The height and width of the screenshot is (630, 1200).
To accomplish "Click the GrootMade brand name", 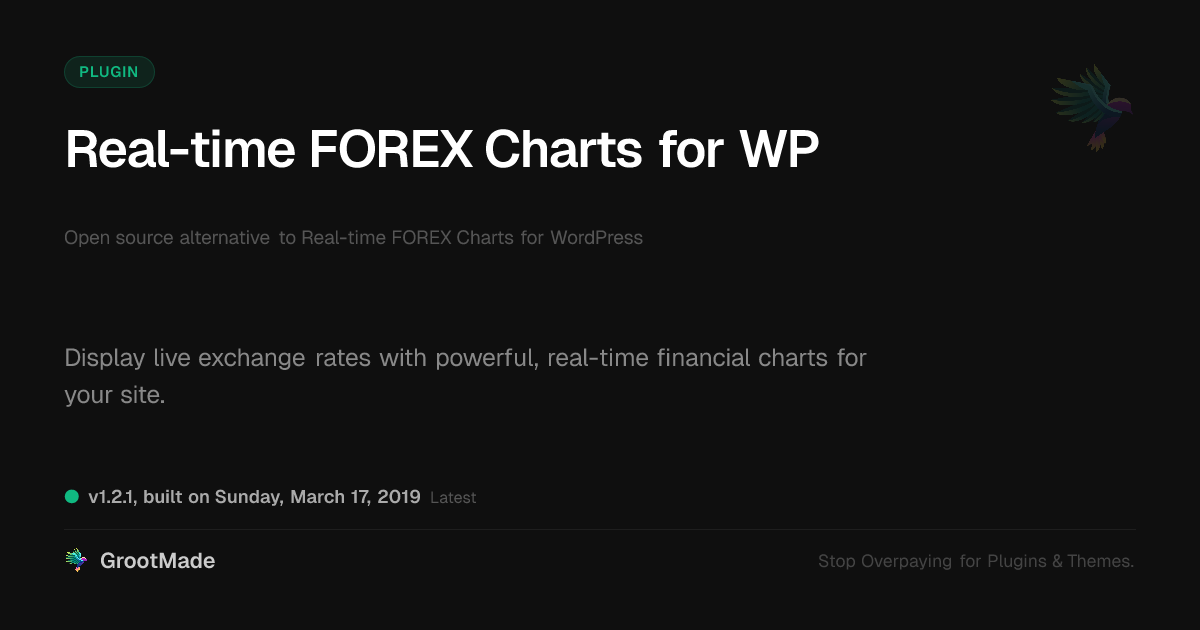I will (157, 561).
